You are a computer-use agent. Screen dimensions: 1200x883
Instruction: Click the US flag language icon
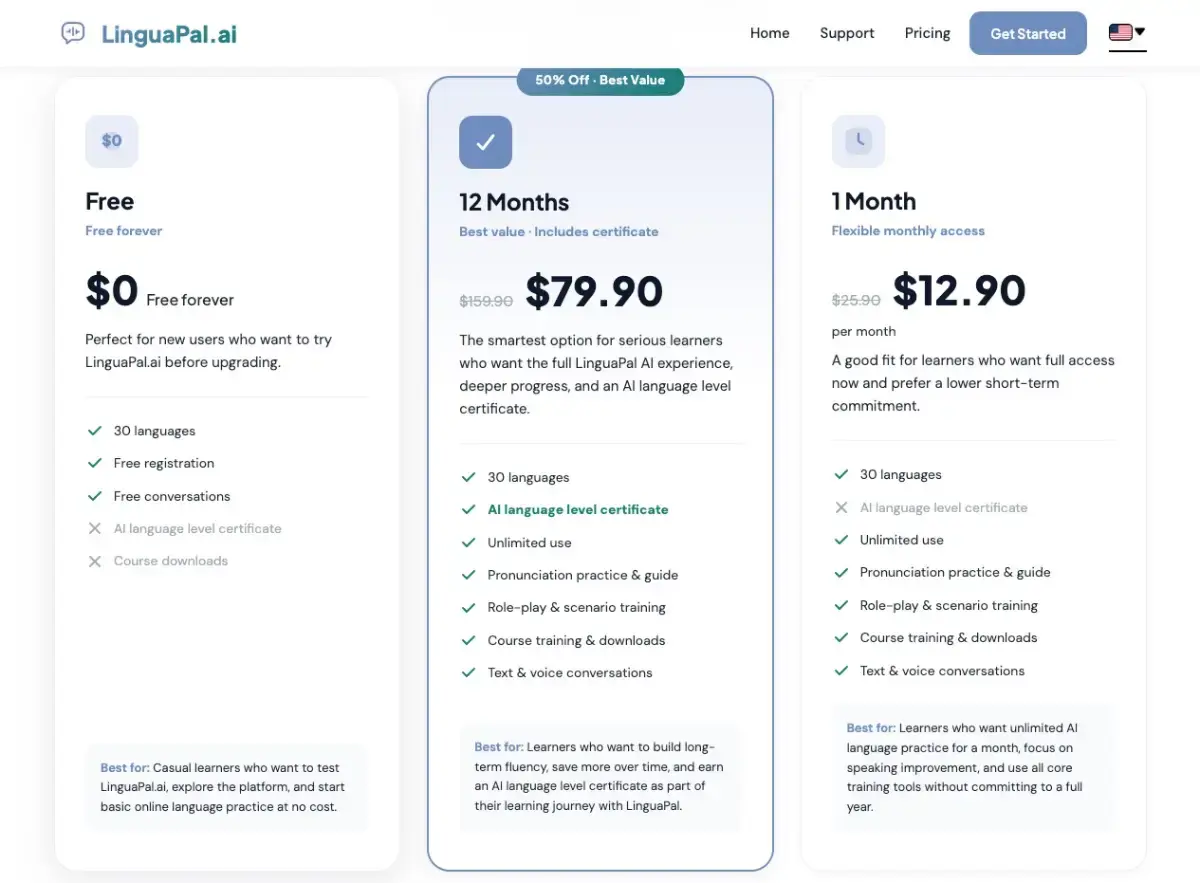point(1120,33)
